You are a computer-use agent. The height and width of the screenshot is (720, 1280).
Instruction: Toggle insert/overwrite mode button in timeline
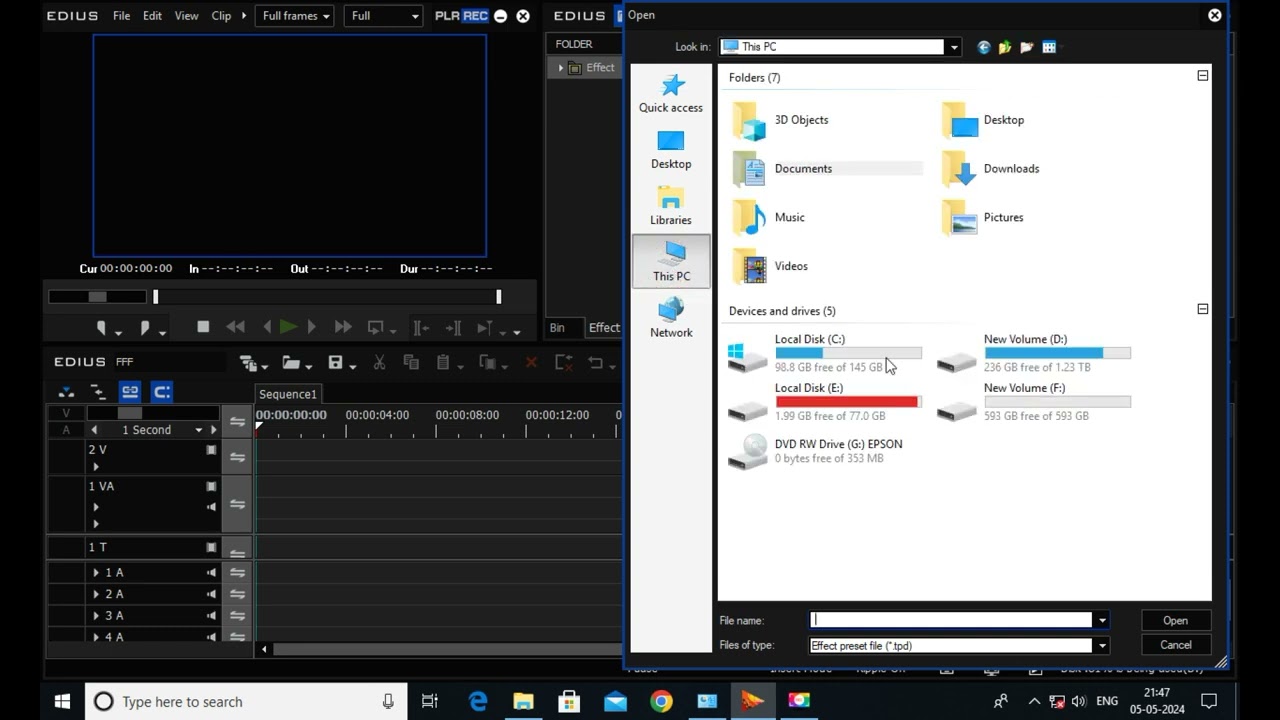[65, 392]
